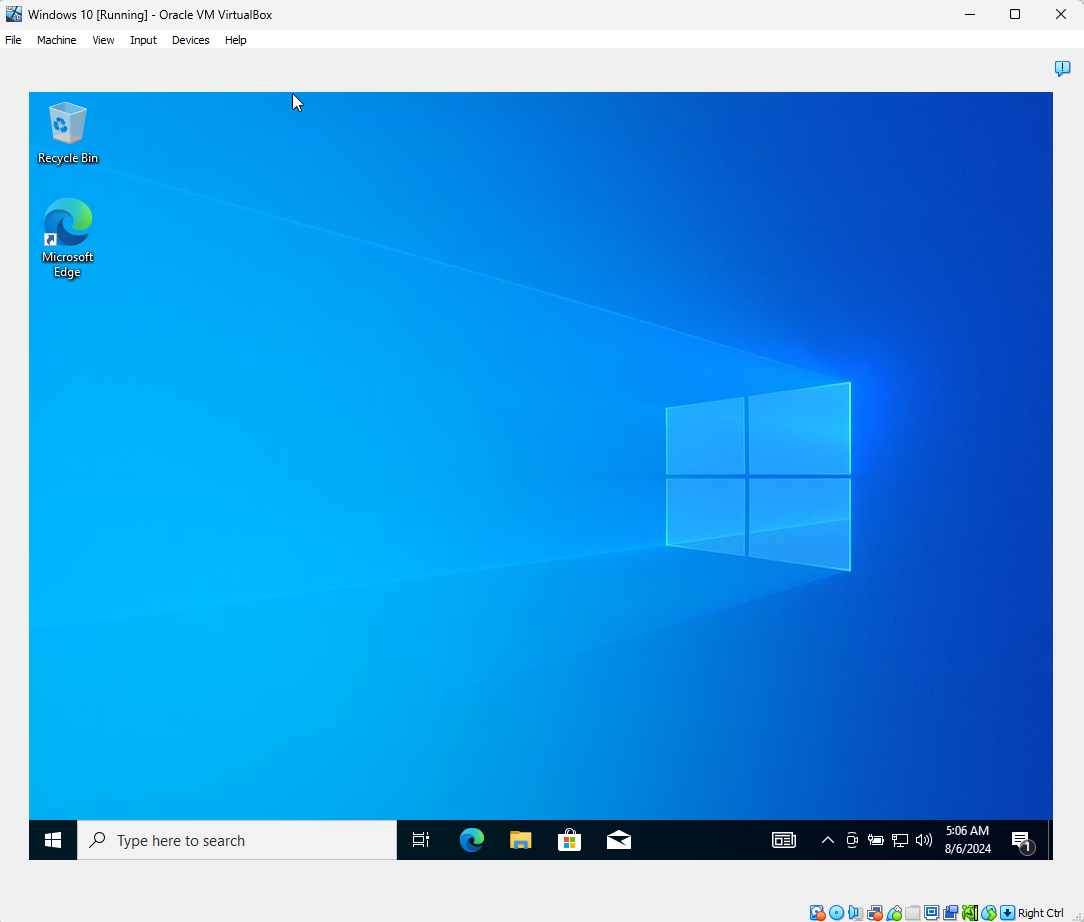Screen dimensions: 1084x922
Task: Click the VirtualBox hard disk activity indicator
Action: click(x=817, y=913)
